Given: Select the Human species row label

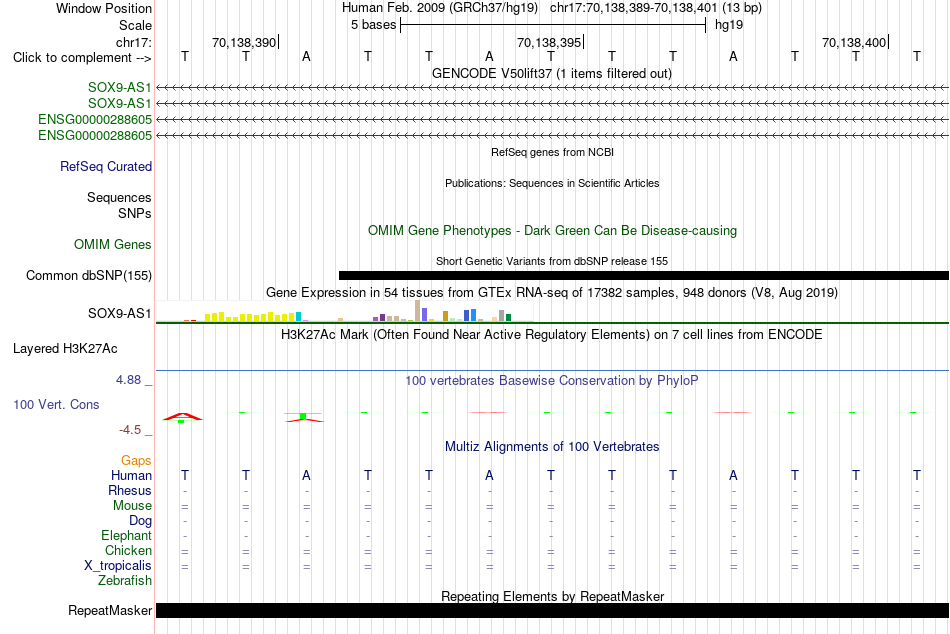Looking at the screenshot, I should click(131, 475).
